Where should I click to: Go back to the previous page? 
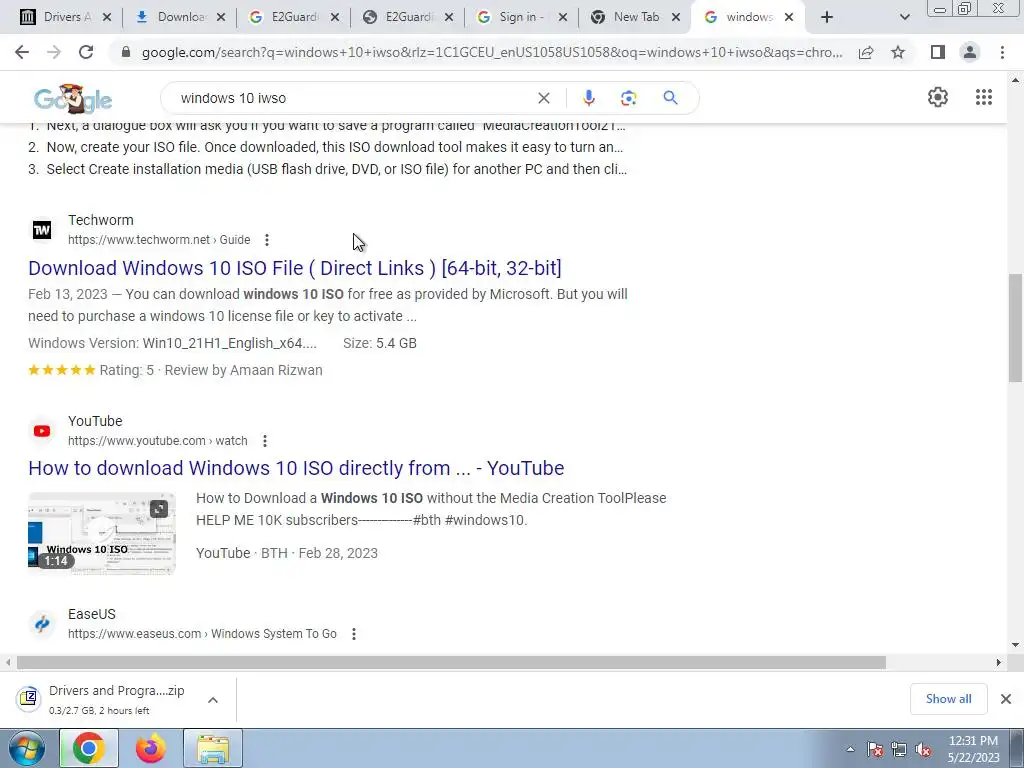point(22,52)
